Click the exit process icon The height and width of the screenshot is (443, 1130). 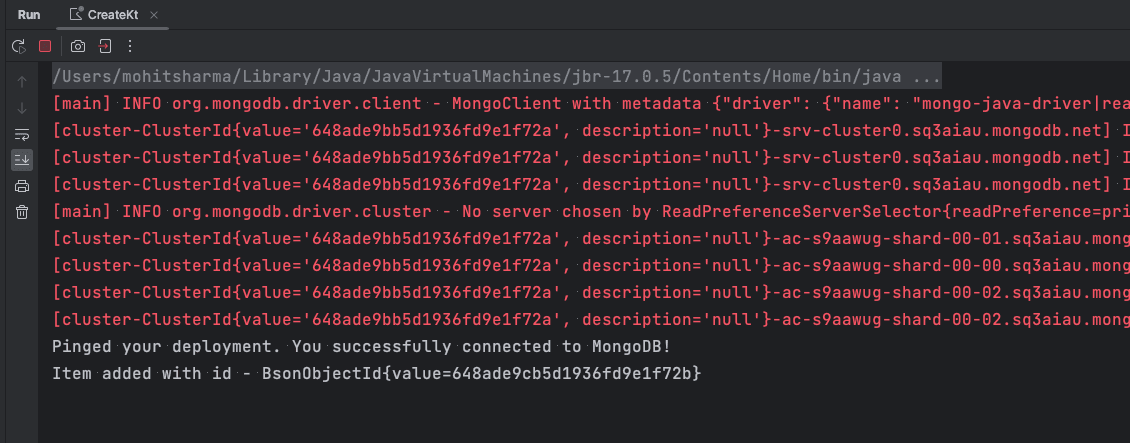pos(104,46)
